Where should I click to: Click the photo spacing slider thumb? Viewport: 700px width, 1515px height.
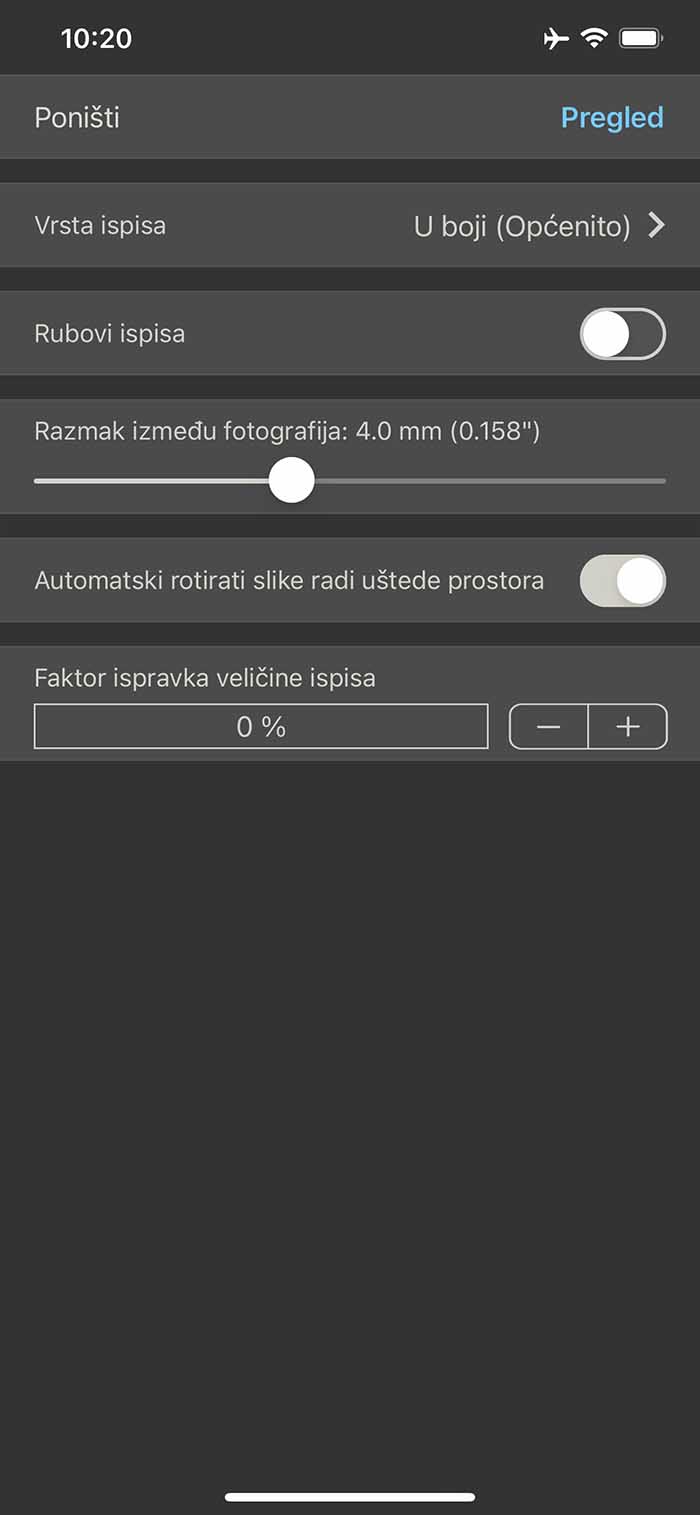pyautogui.click(x=292, y=481)
